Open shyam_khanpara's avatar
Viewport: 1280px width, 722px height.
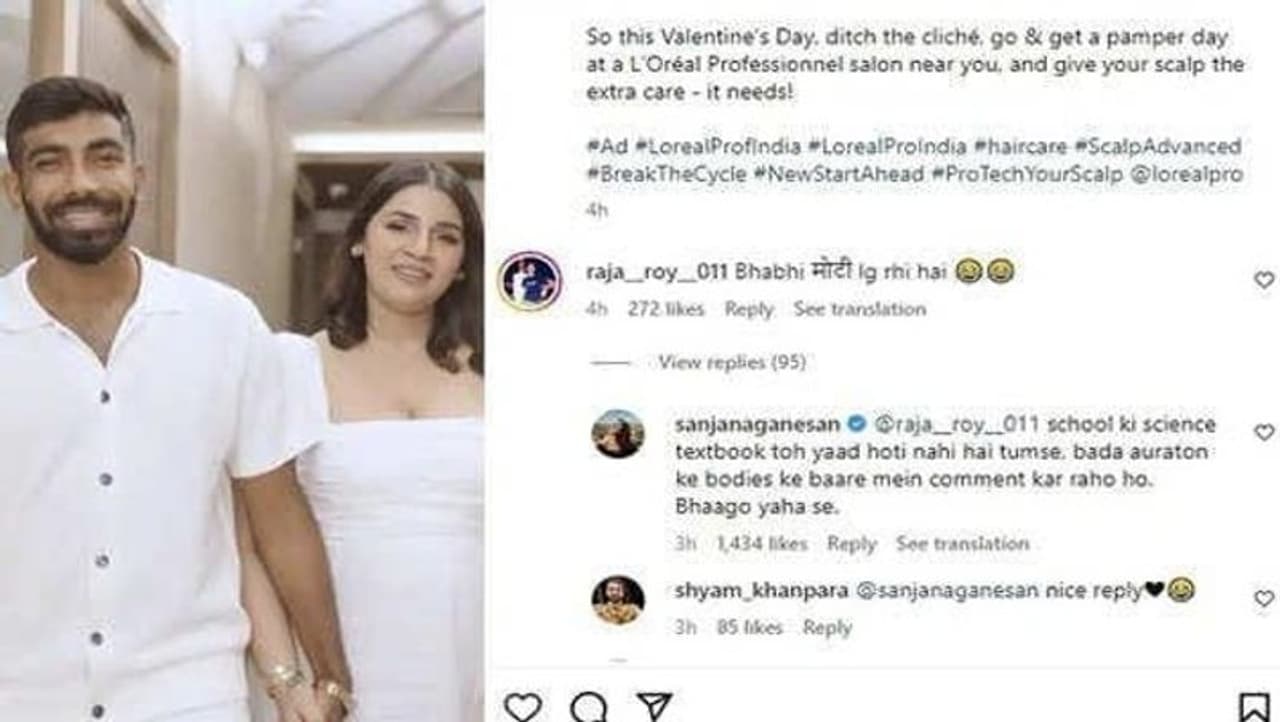tap(618, 599)
